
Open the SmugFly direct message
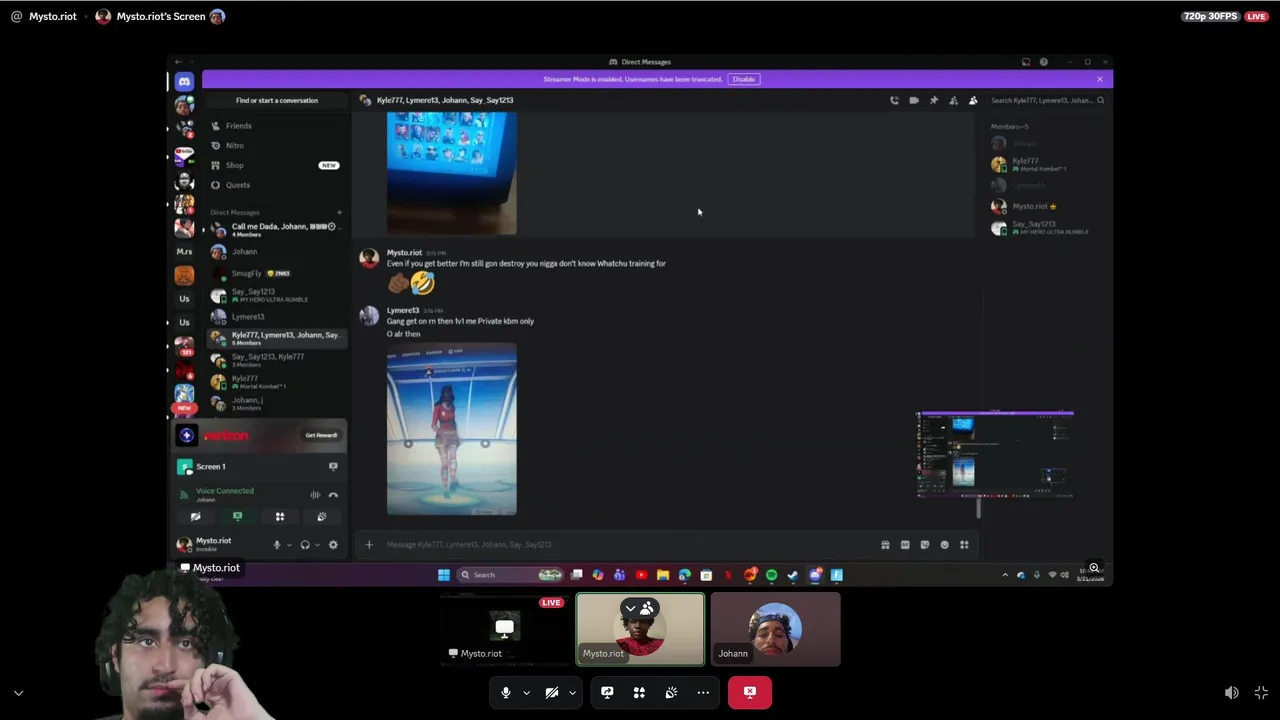[x=276, y=273]
